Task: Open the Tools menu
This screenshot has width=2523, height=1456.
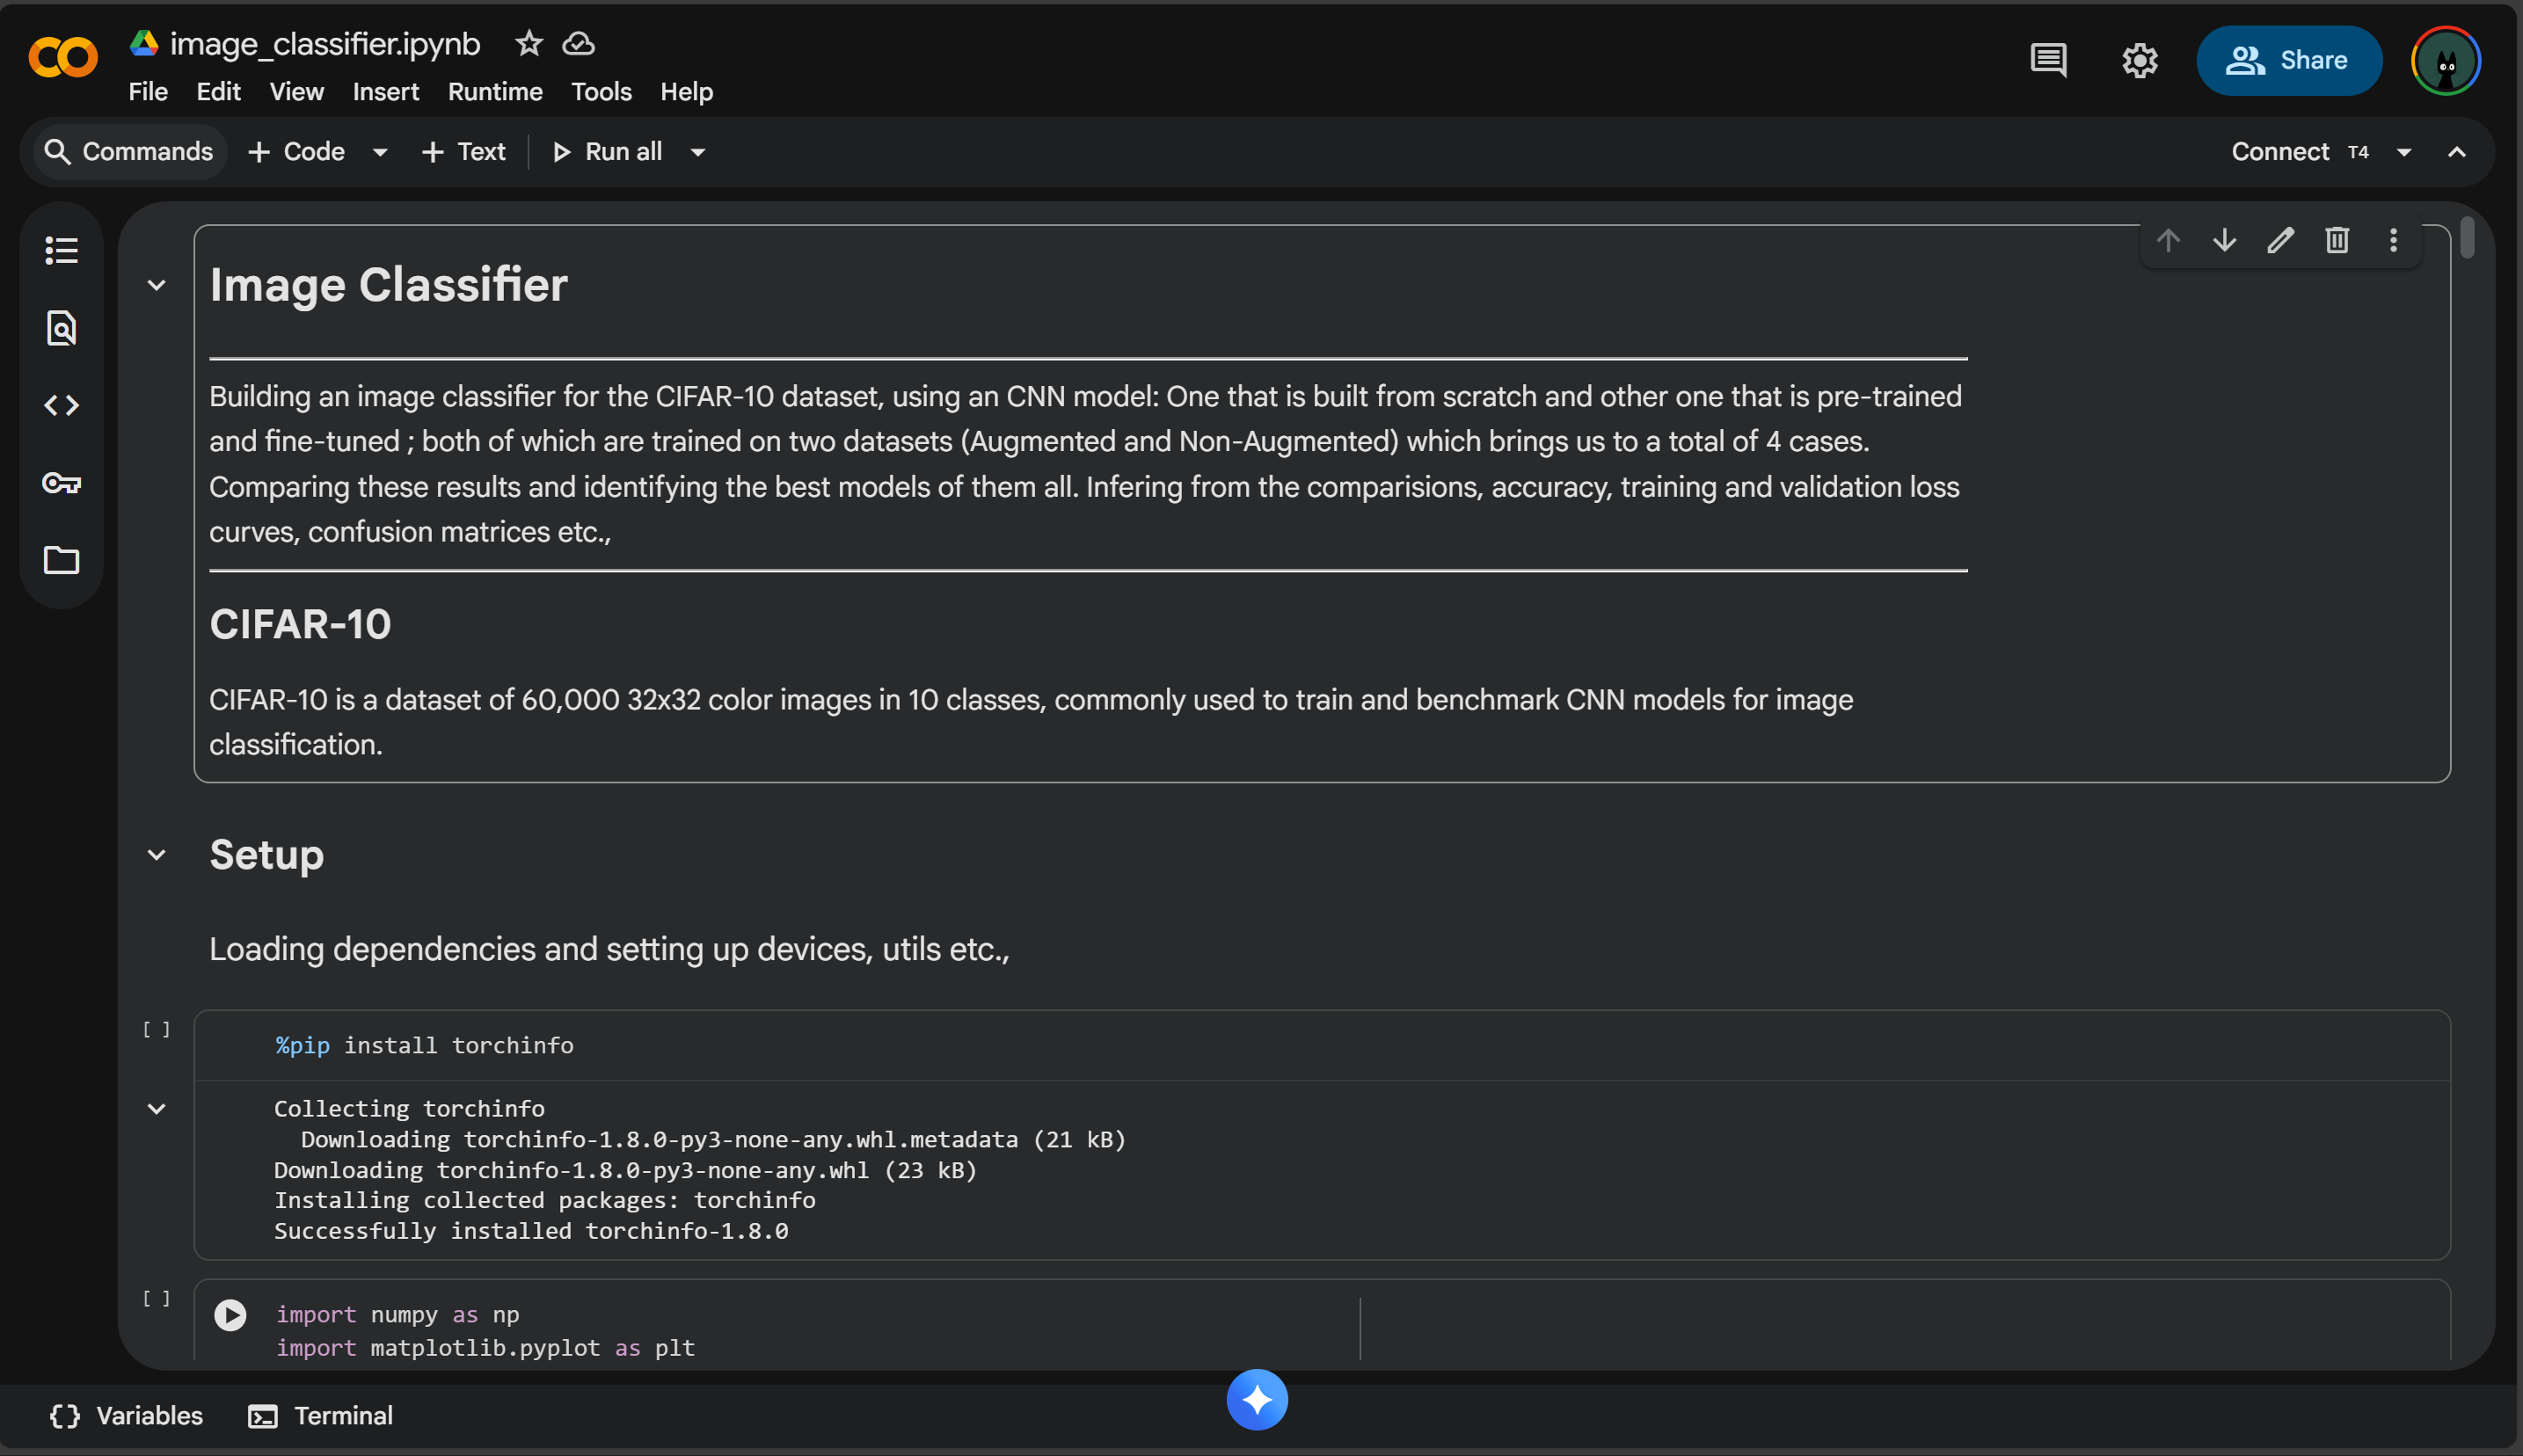Action: 601,92
